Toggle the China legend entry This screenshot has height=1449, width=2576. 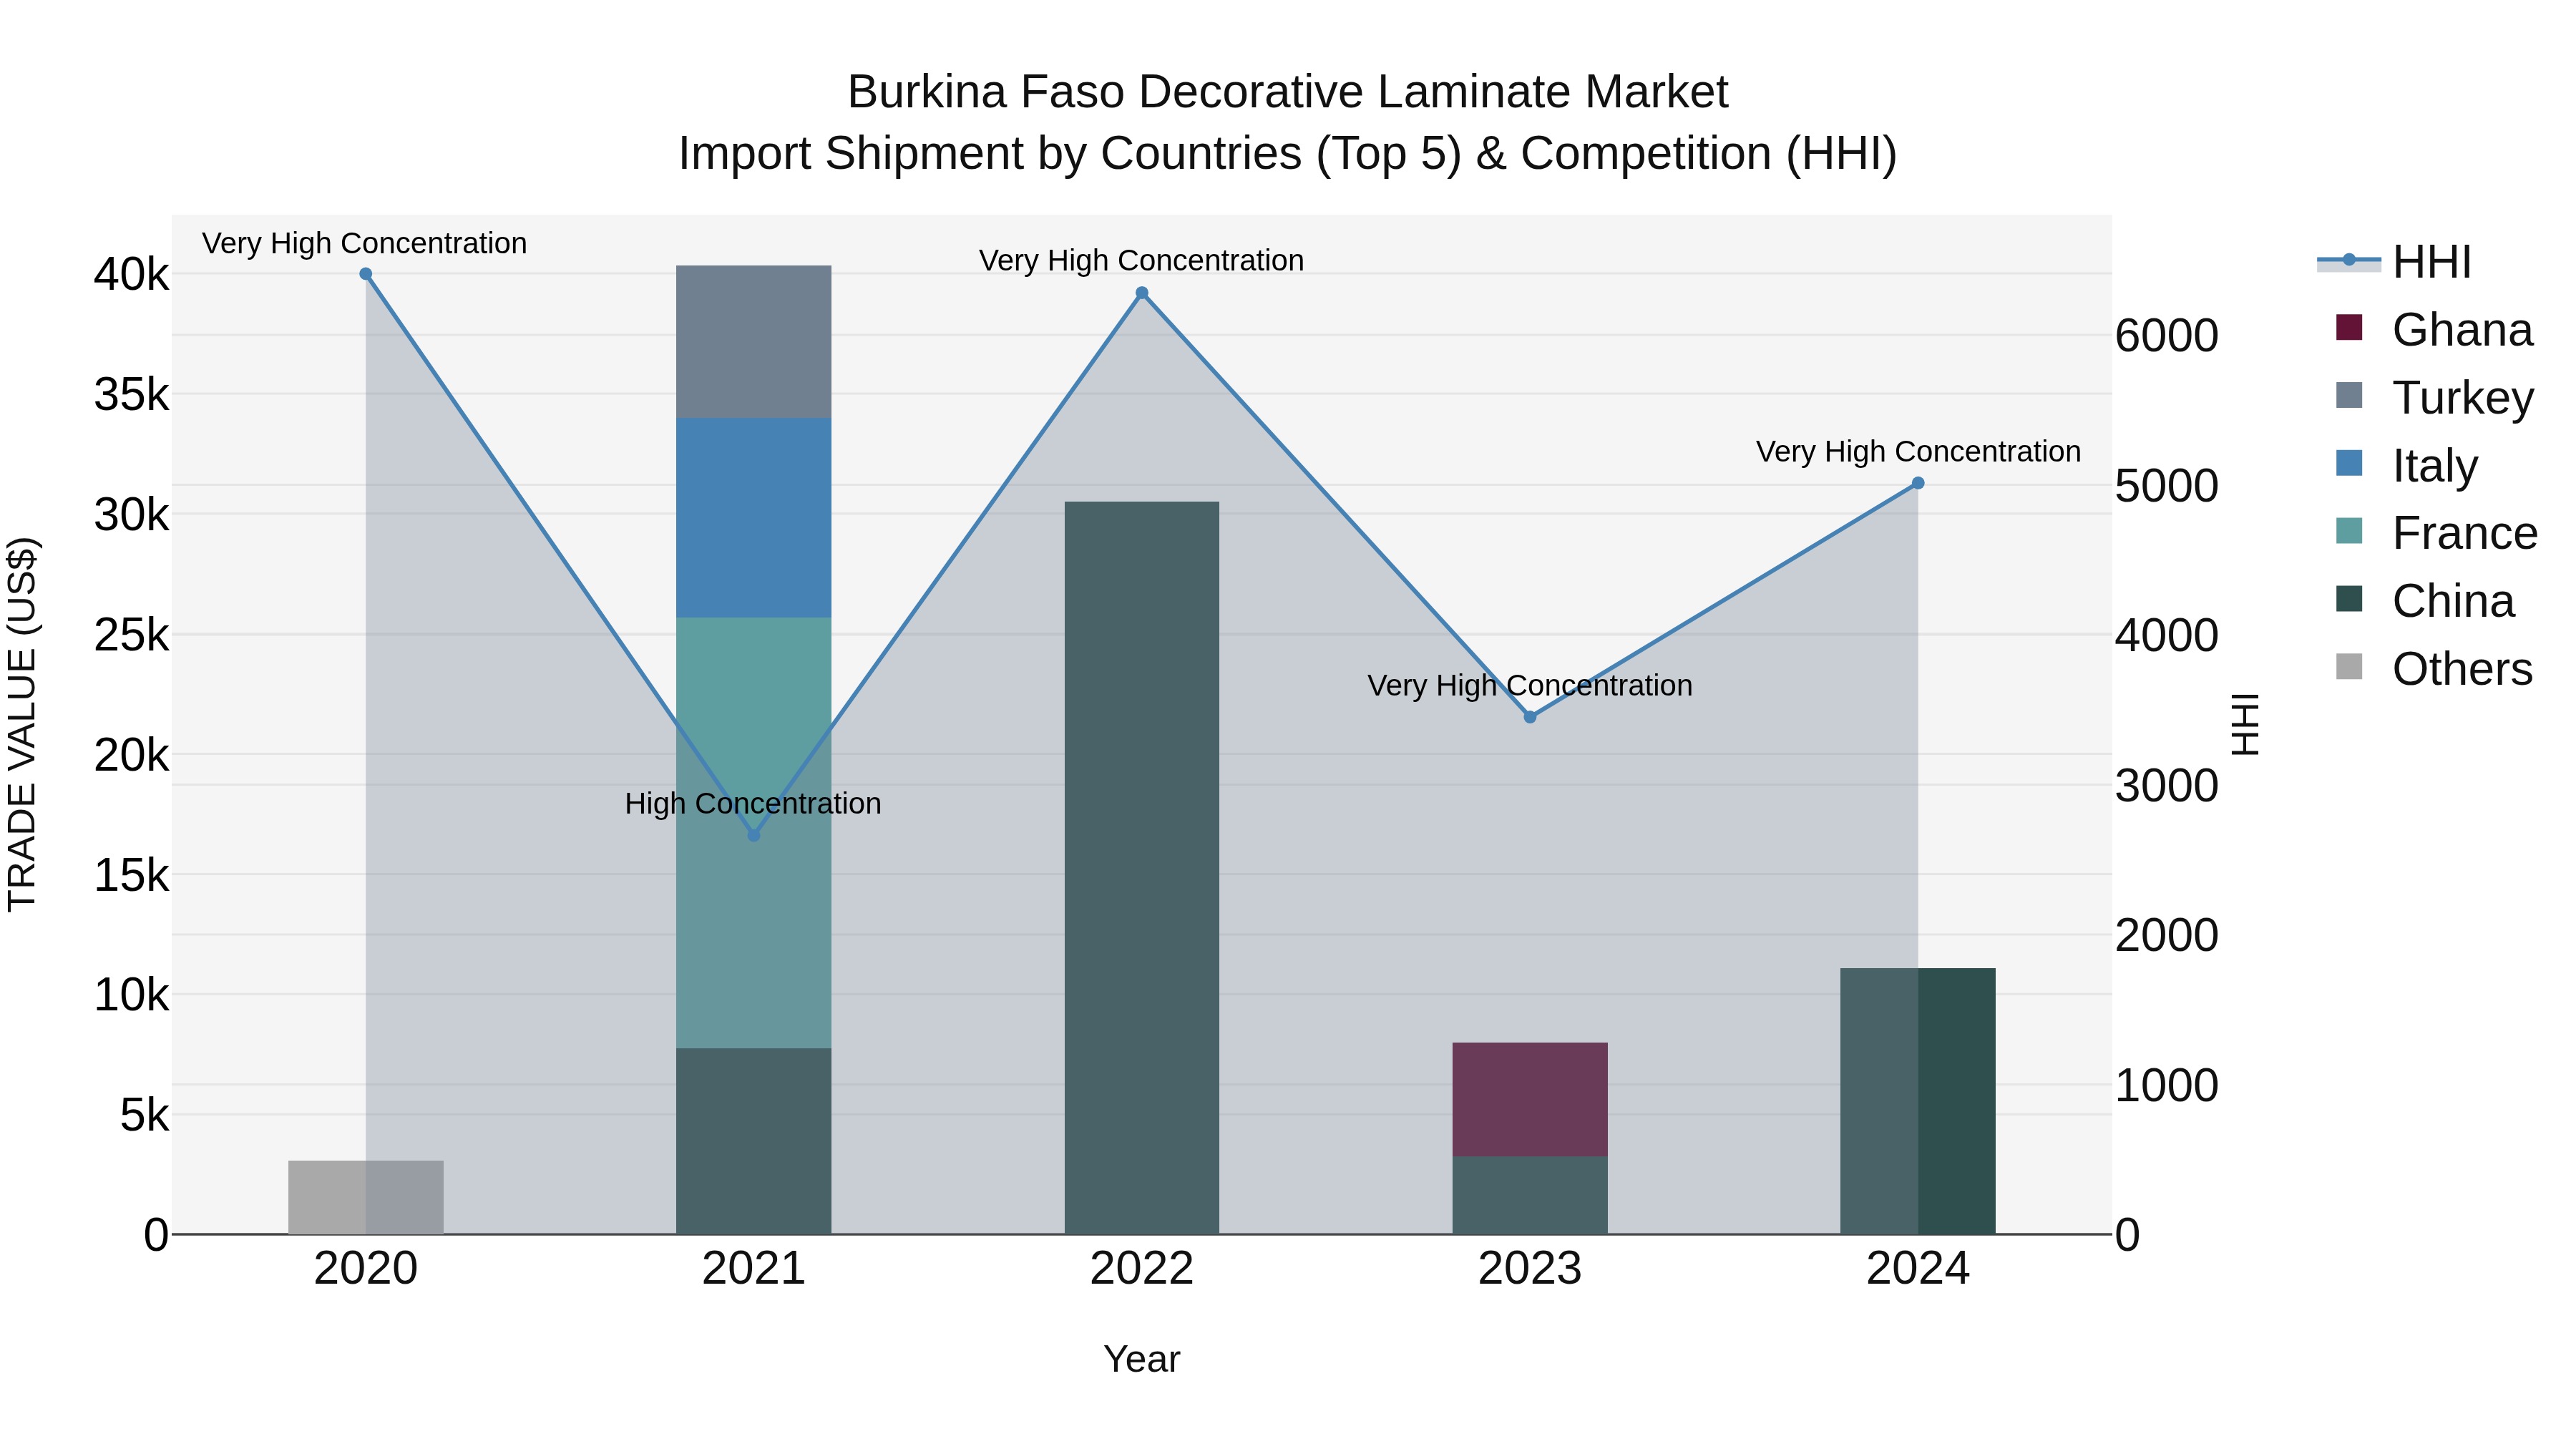(2424, 601)
